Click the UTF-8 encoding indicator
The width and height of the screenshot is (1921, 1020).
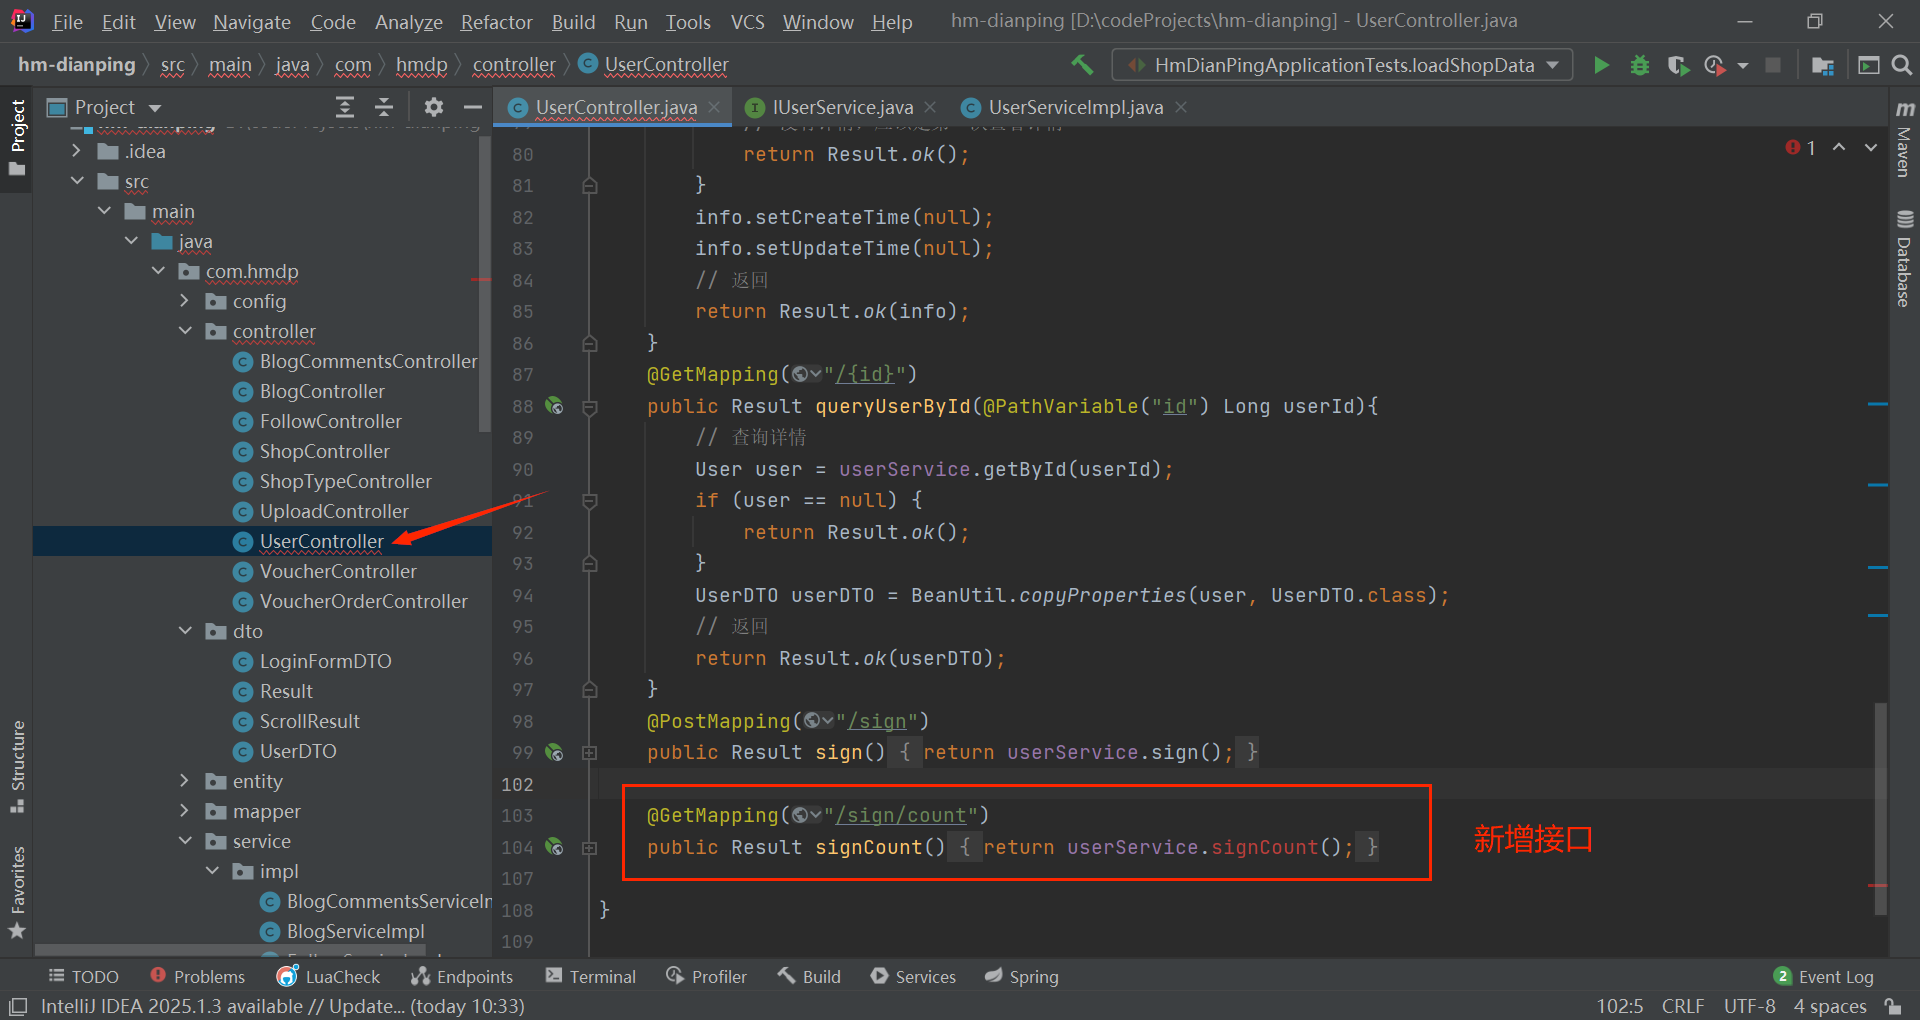pos(1750,1006)
